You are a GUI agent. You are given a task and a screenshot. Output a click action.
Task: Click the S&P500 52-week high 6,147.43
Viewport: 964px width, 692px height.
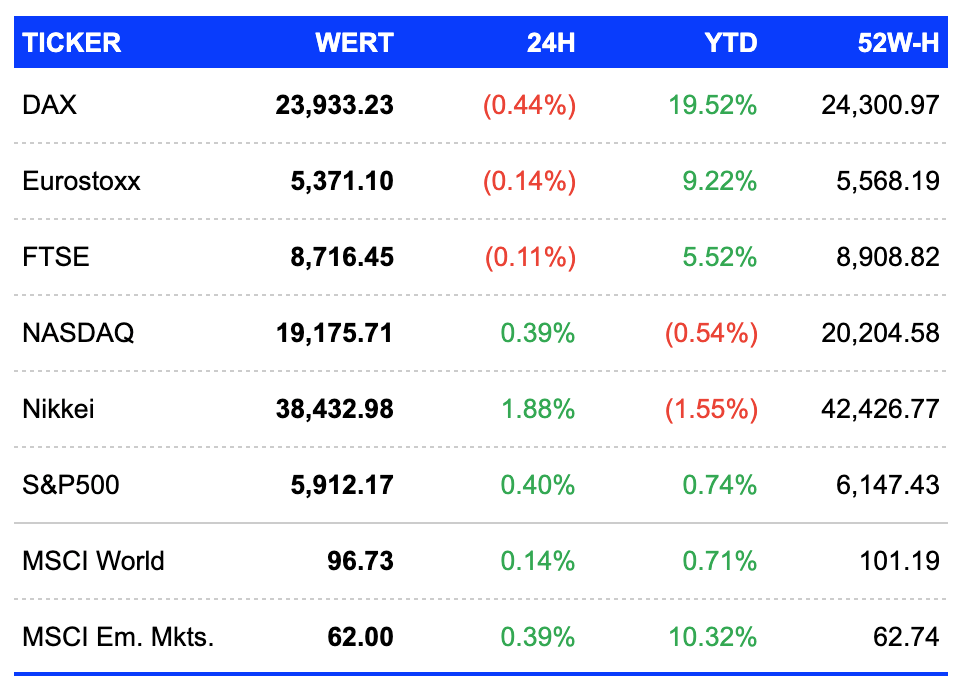pyautogui.click(x=888, y=485)
